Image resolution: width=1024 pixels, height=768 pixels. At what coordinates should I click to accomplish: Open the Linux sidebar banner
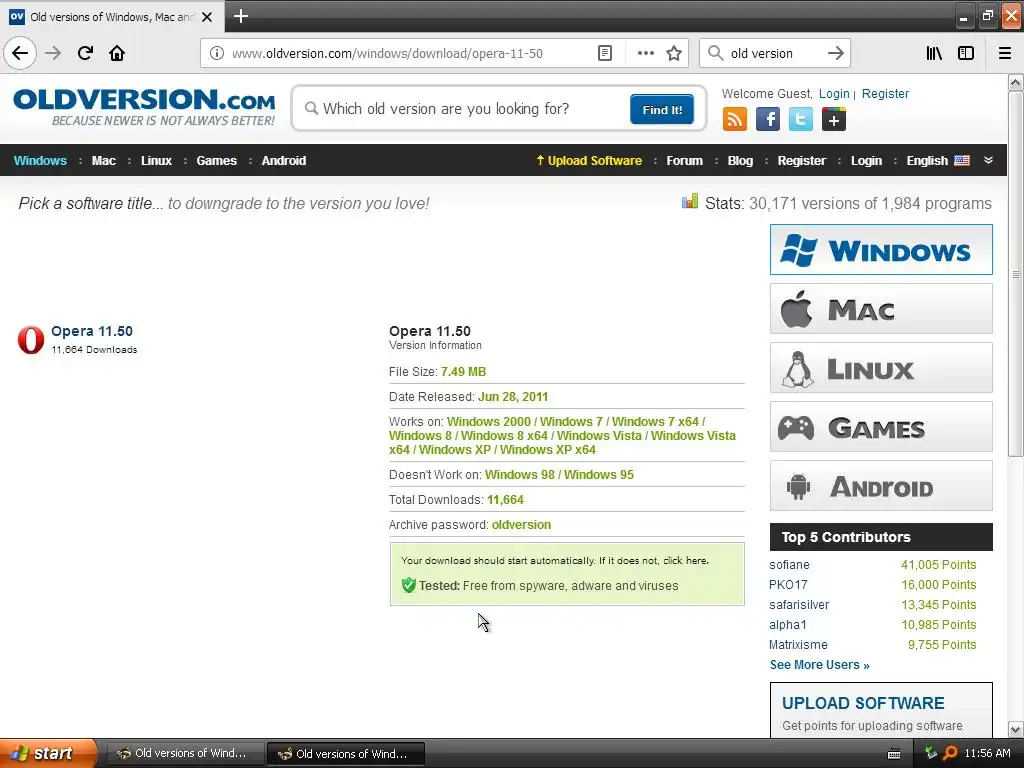881,368
